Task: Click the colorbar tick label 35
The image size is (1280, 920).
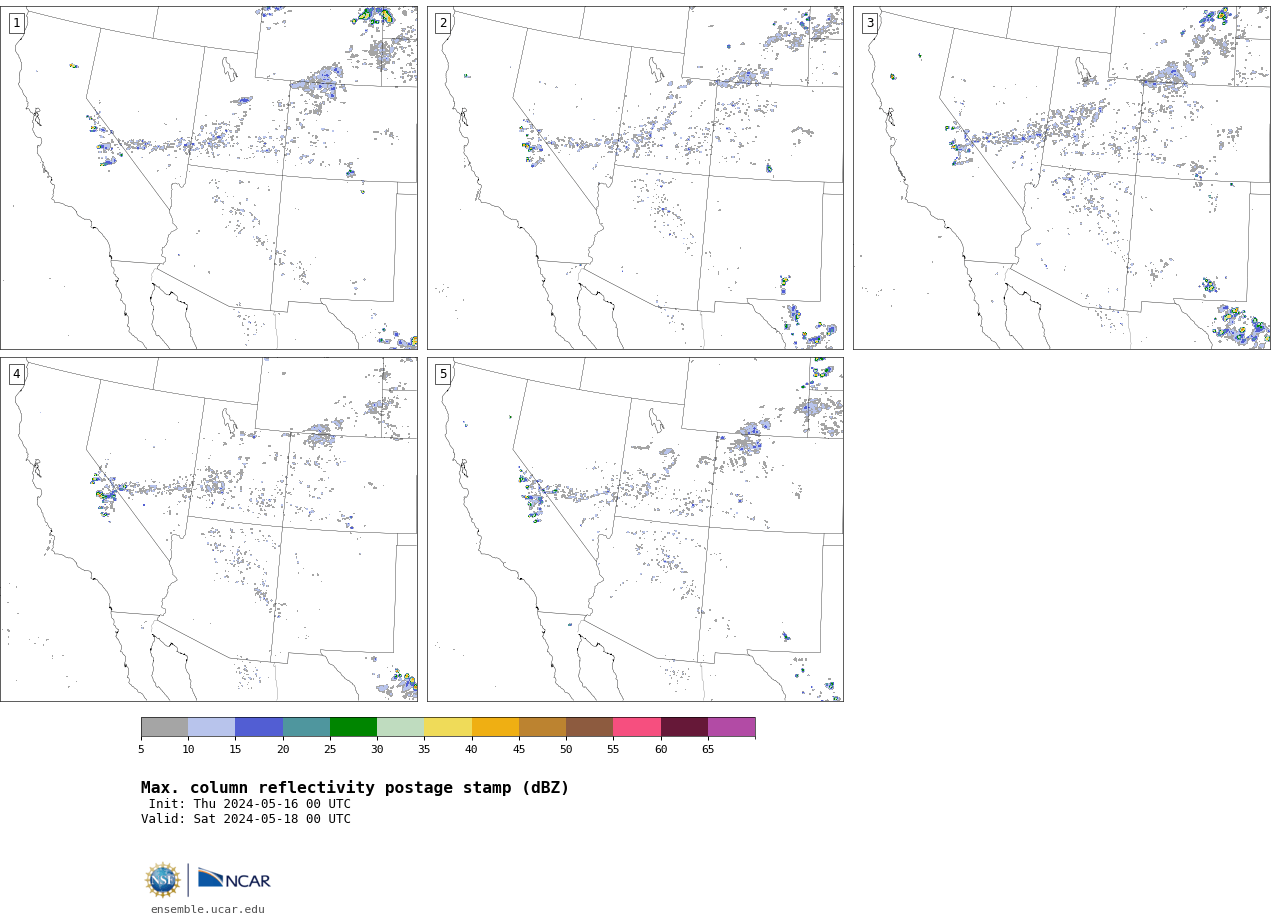Action: pos(424,749)
